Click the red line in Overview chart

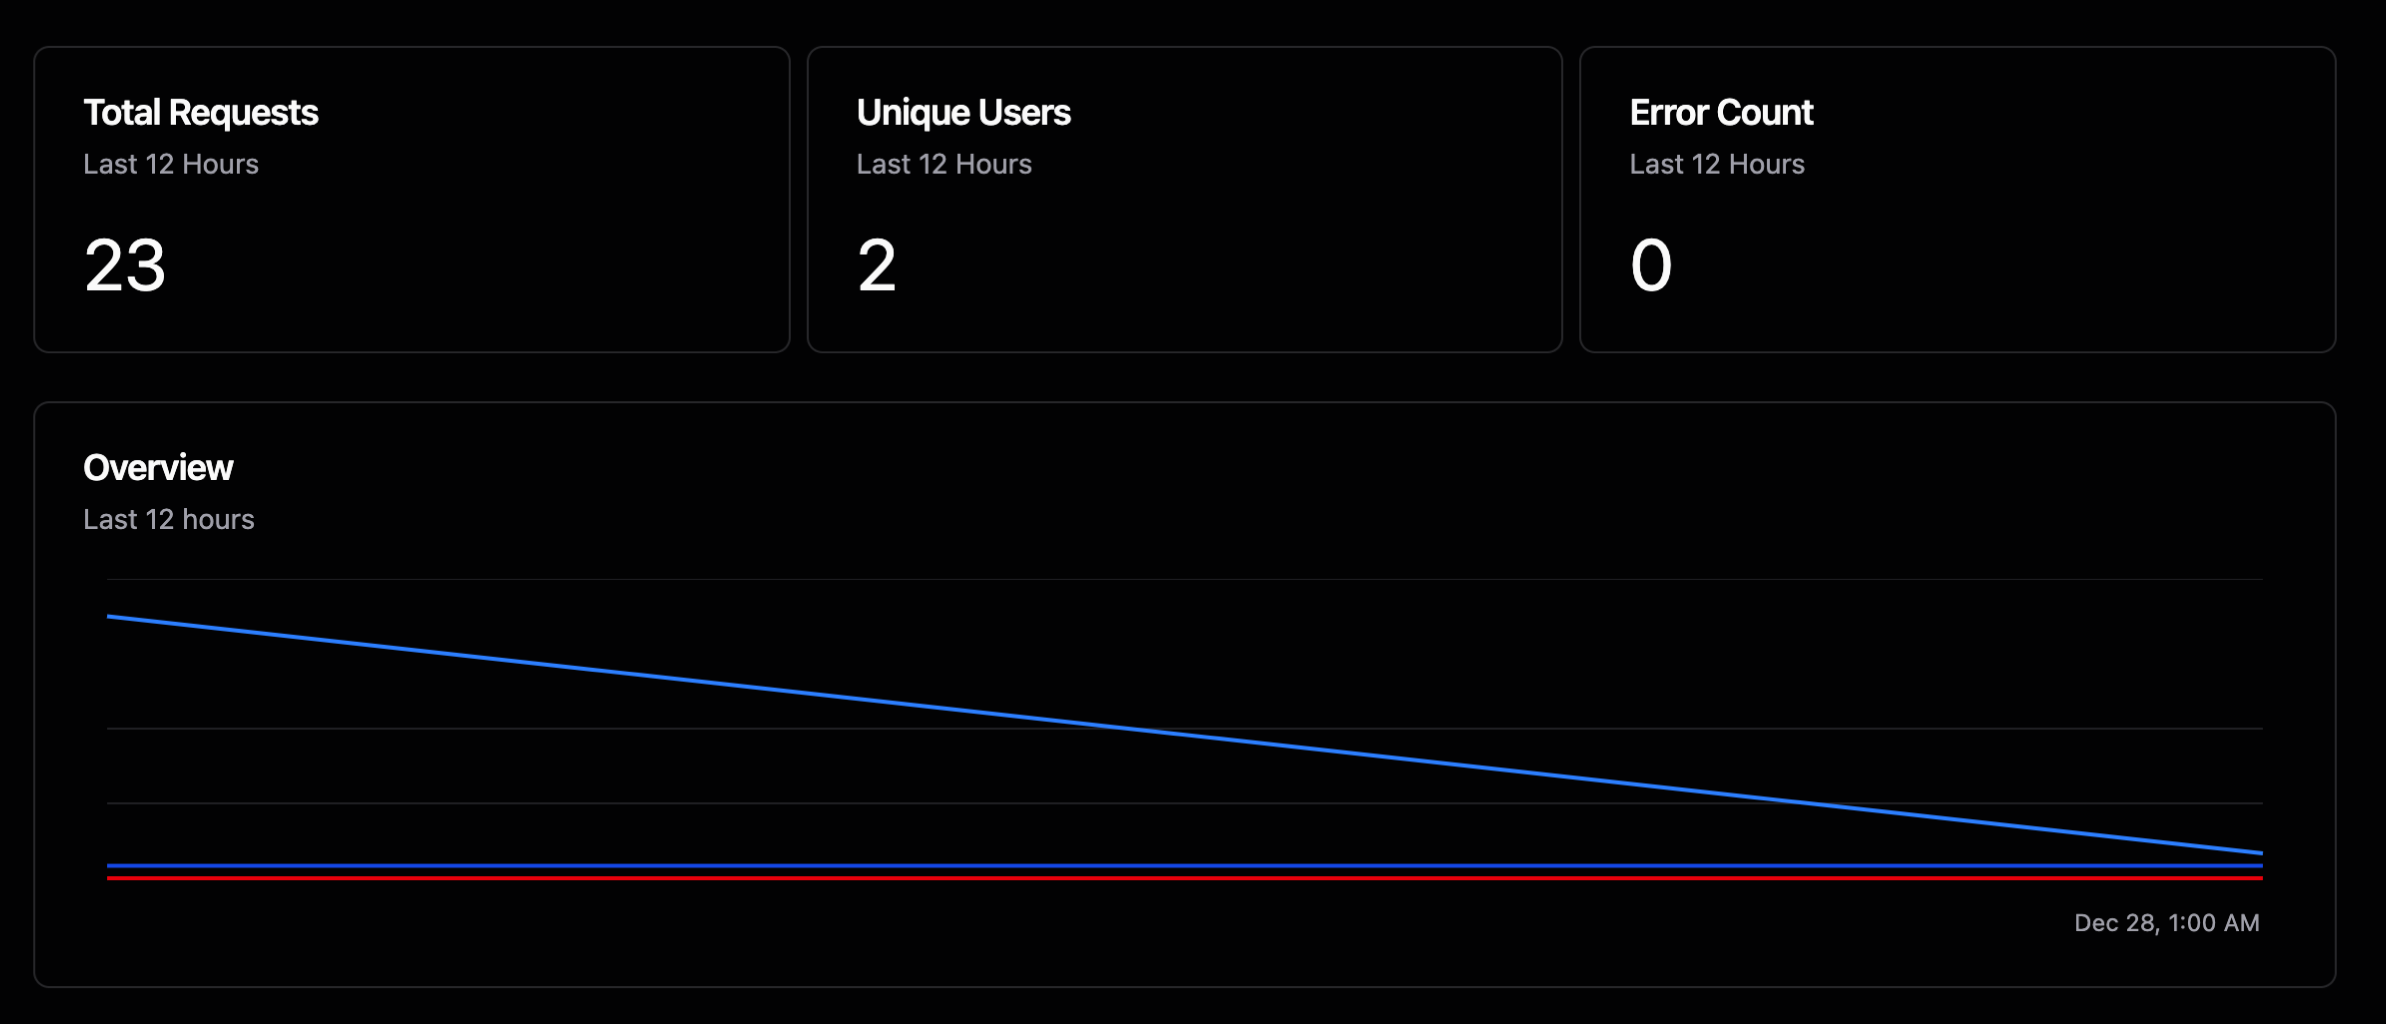[x=1185, y=878]
